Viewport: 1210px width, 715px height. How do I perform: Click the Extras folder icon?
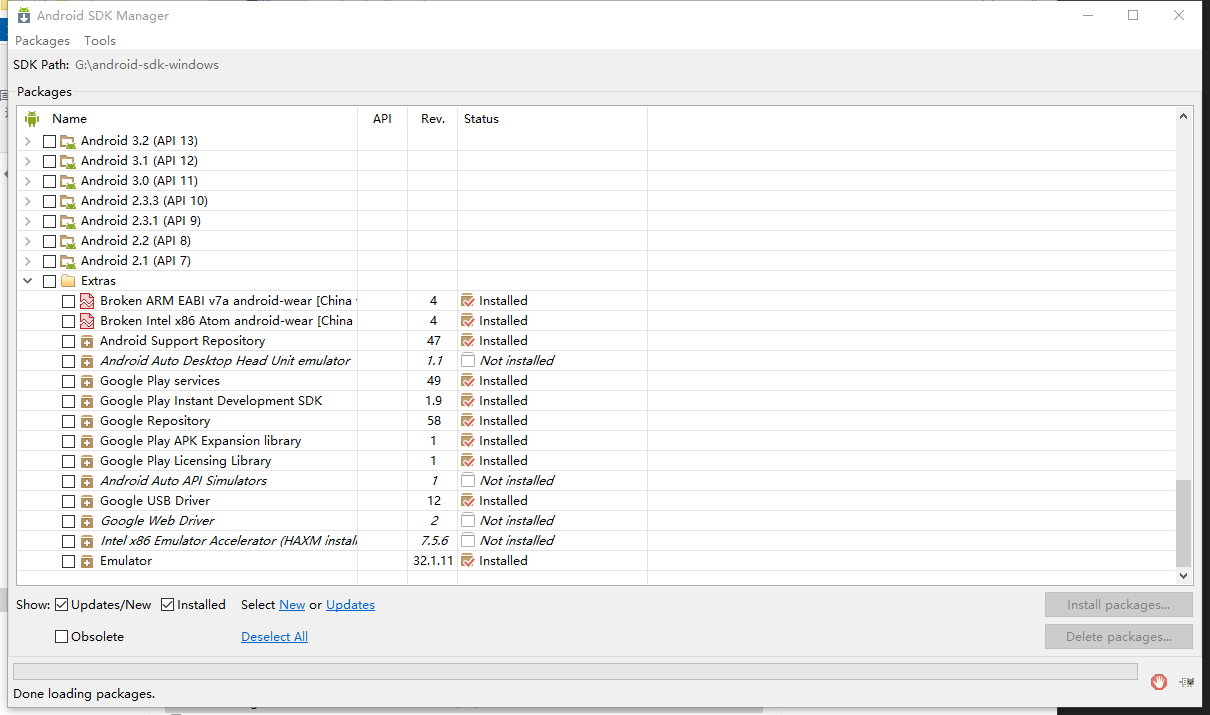tap(68, 281)
